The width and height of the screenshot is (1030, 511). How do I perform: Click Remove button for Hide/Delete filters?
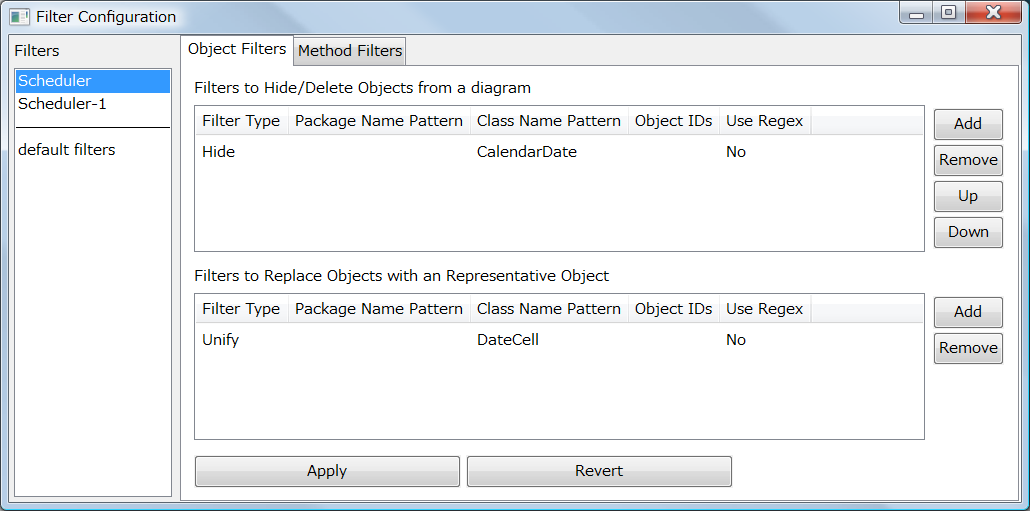[x=967, y=160]
